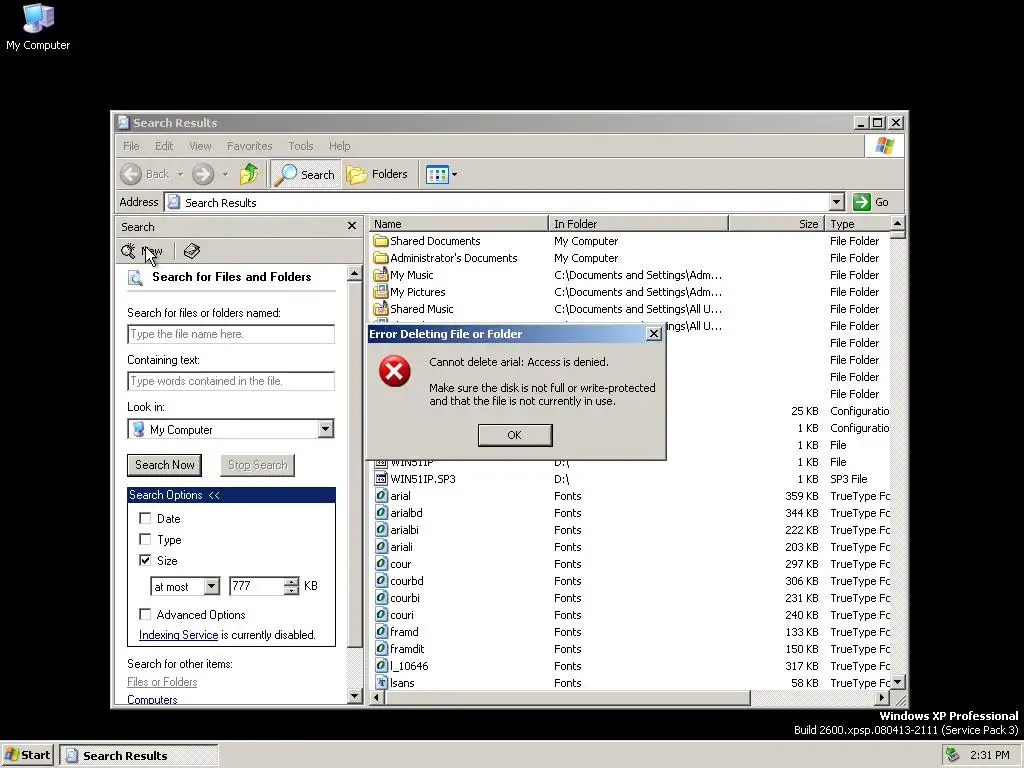Open the Help menu

[x=340, y=146]
